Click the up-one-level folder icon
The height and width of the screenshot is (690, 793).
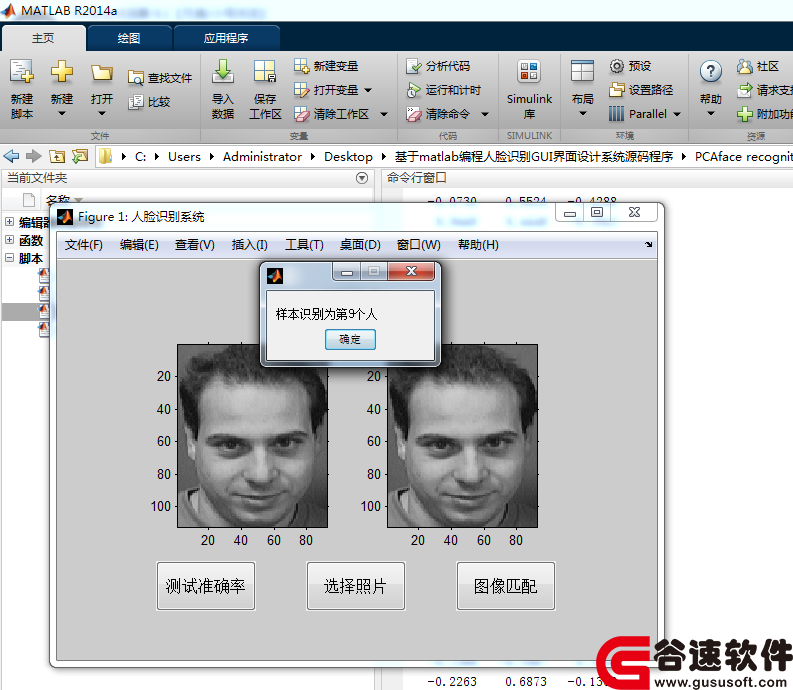pyautogui.click(x=57, y=156)
